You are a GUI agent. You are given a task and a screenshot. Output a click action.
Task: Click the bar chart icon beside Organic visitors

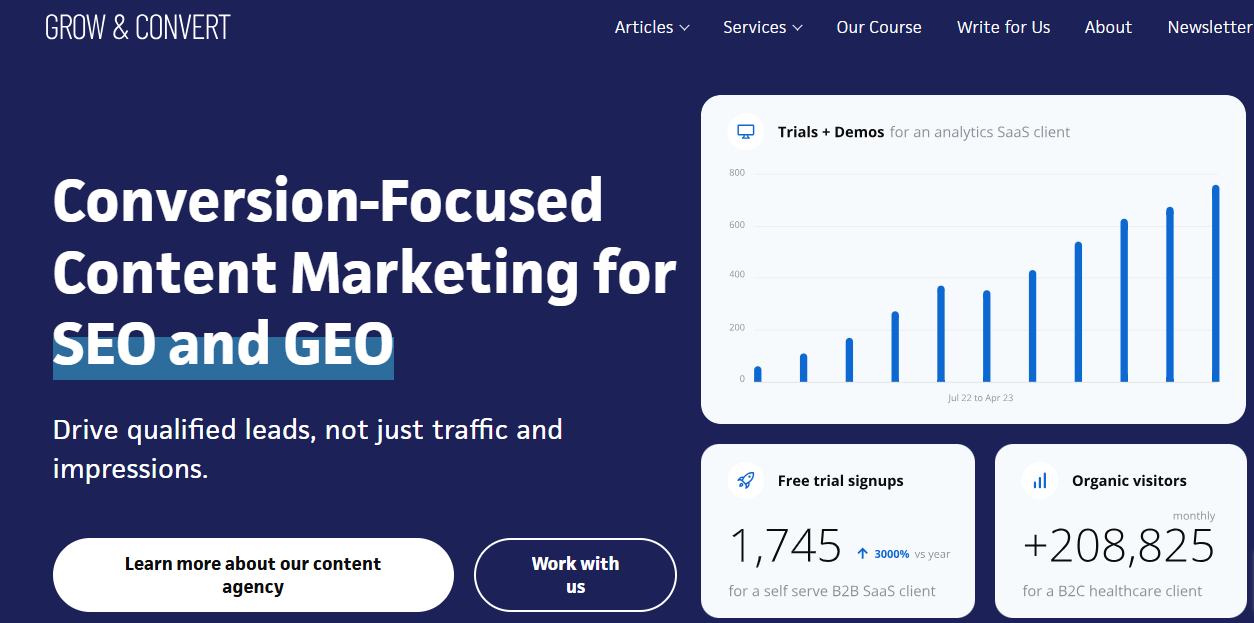pos(1039,480)
